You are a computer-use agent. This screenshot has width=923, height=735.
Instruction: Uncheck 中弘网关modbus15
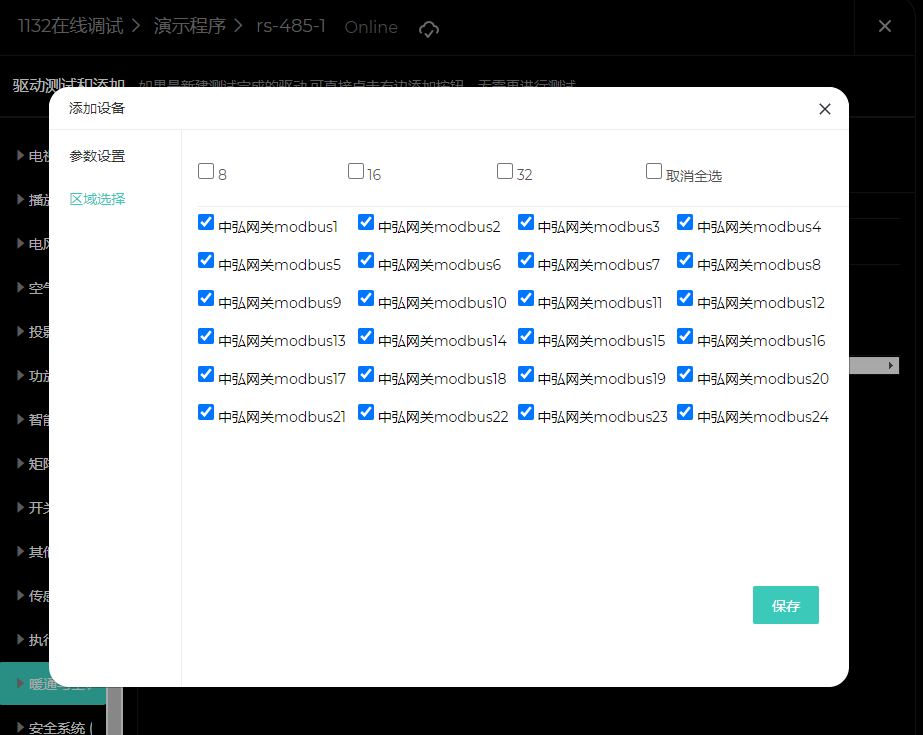(x=526, y=336)
